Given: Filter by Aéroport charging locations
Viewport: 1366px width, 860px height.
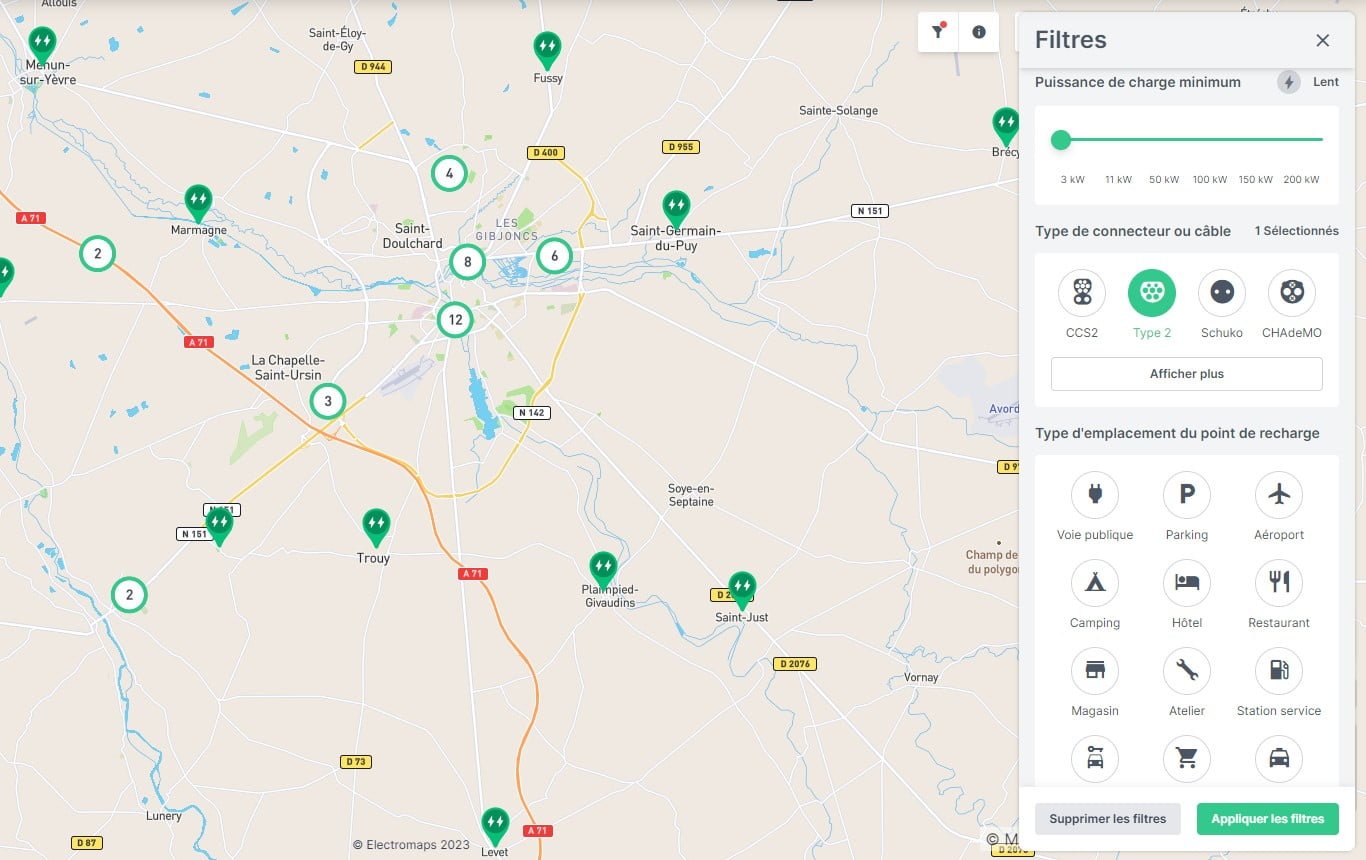Looking at the screenshot, I should click(1278, 495).
